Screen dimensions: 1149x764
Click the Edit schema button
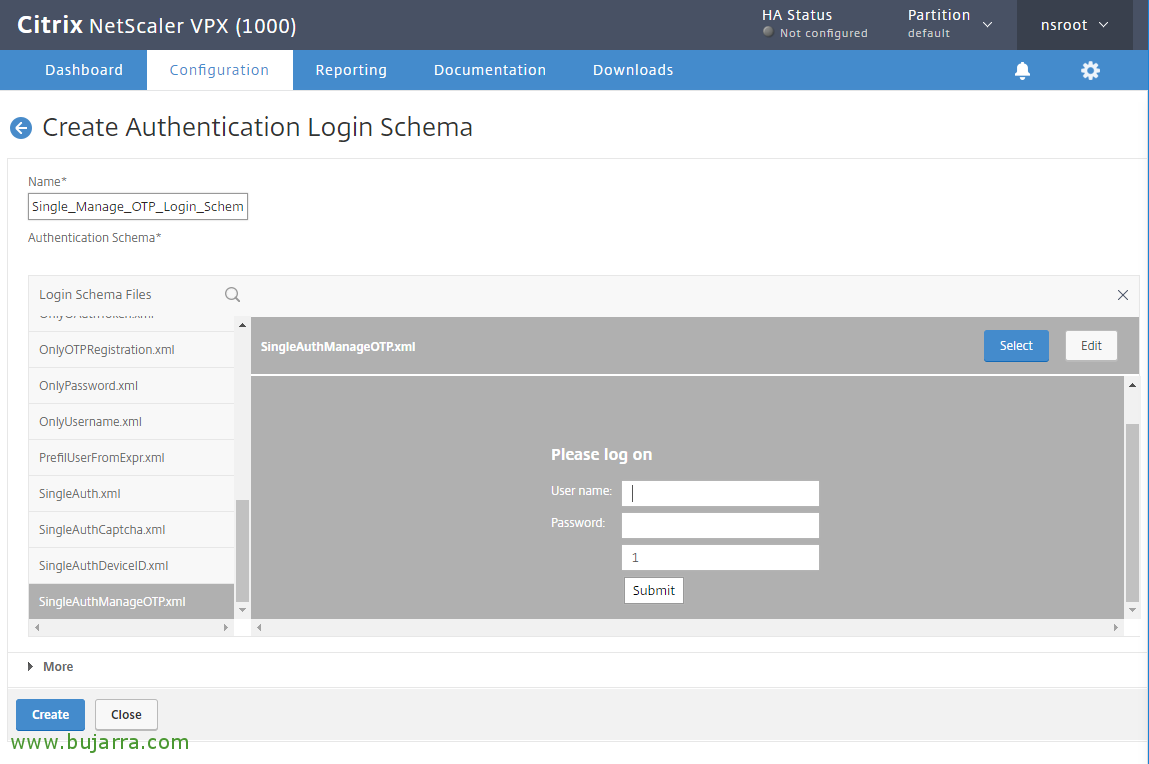1091,346
